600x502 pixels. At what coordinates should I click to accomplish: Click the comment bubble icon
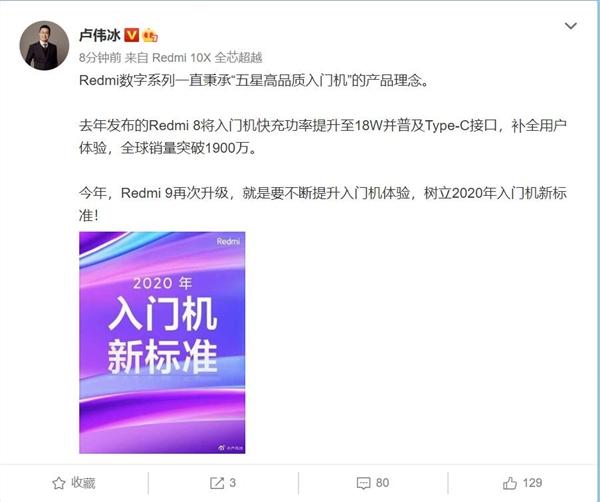pyautogui.click(x=363, y=483)
